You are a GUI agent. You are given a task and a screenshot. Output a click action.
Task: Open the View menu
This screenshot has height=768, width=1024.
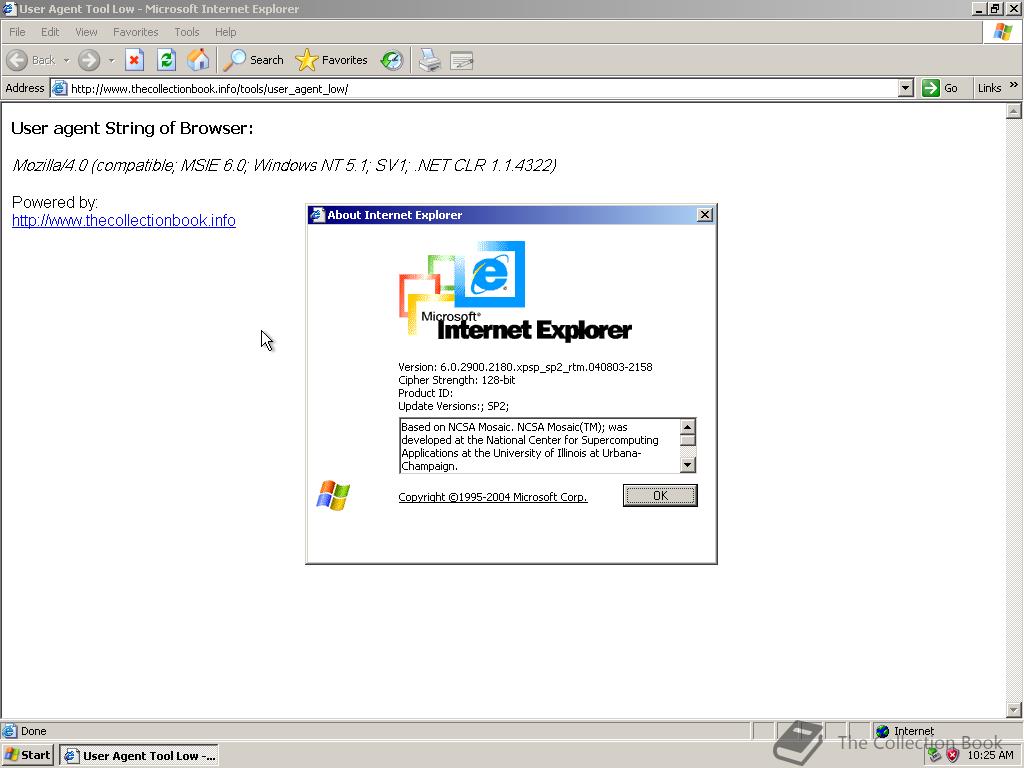[86, 32]
